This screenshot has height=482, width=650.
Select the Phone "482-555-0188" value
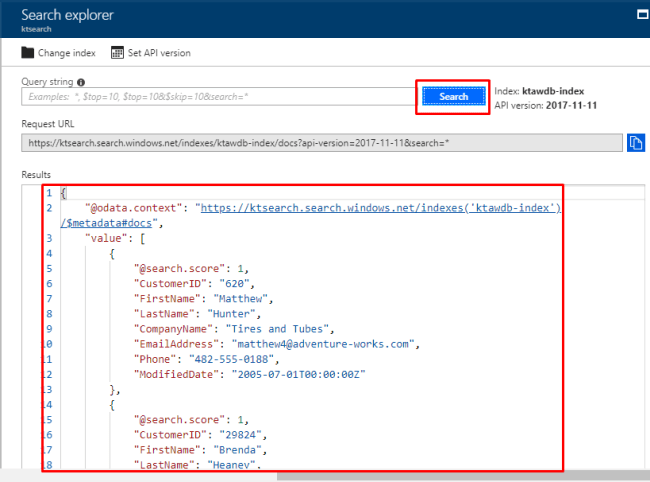[231, 359]
